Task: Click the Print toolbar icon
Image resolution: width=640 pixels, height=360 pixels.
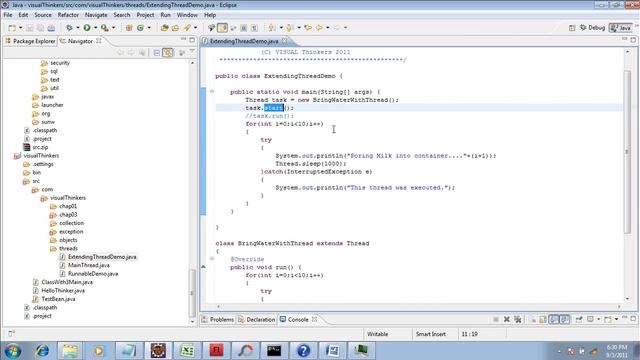Action: 51,28
